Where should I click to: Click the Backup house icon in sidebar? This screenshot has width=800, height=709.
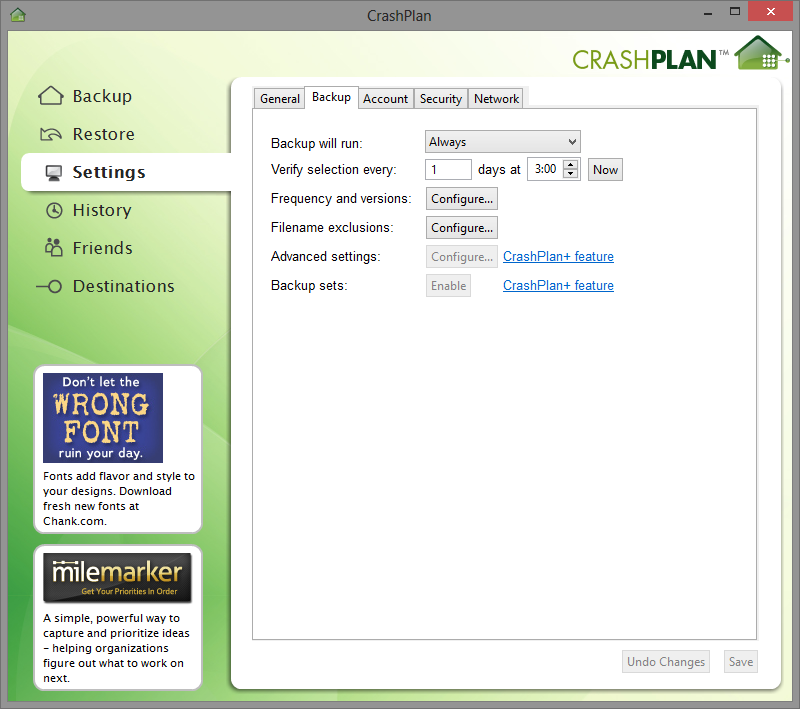pyautogui.click(x=51, y=95)
